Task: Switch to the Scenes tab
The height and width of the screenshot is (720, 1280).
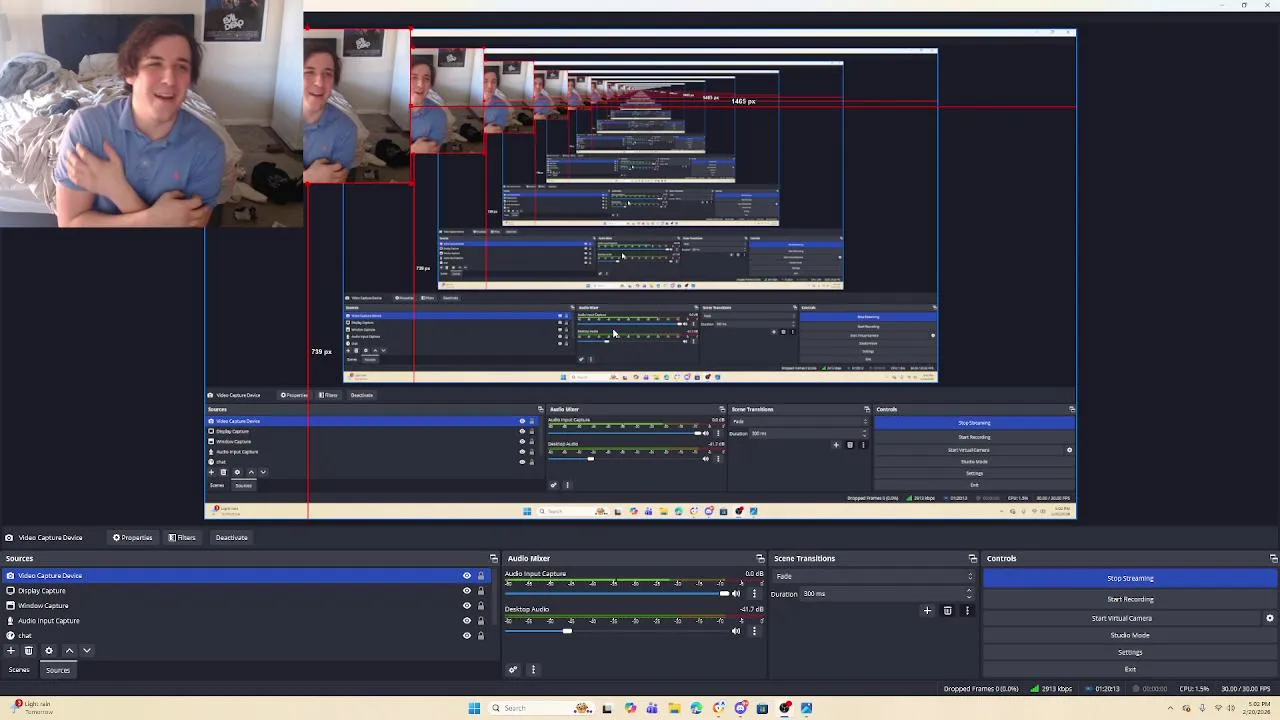Action: pos(19,670)
